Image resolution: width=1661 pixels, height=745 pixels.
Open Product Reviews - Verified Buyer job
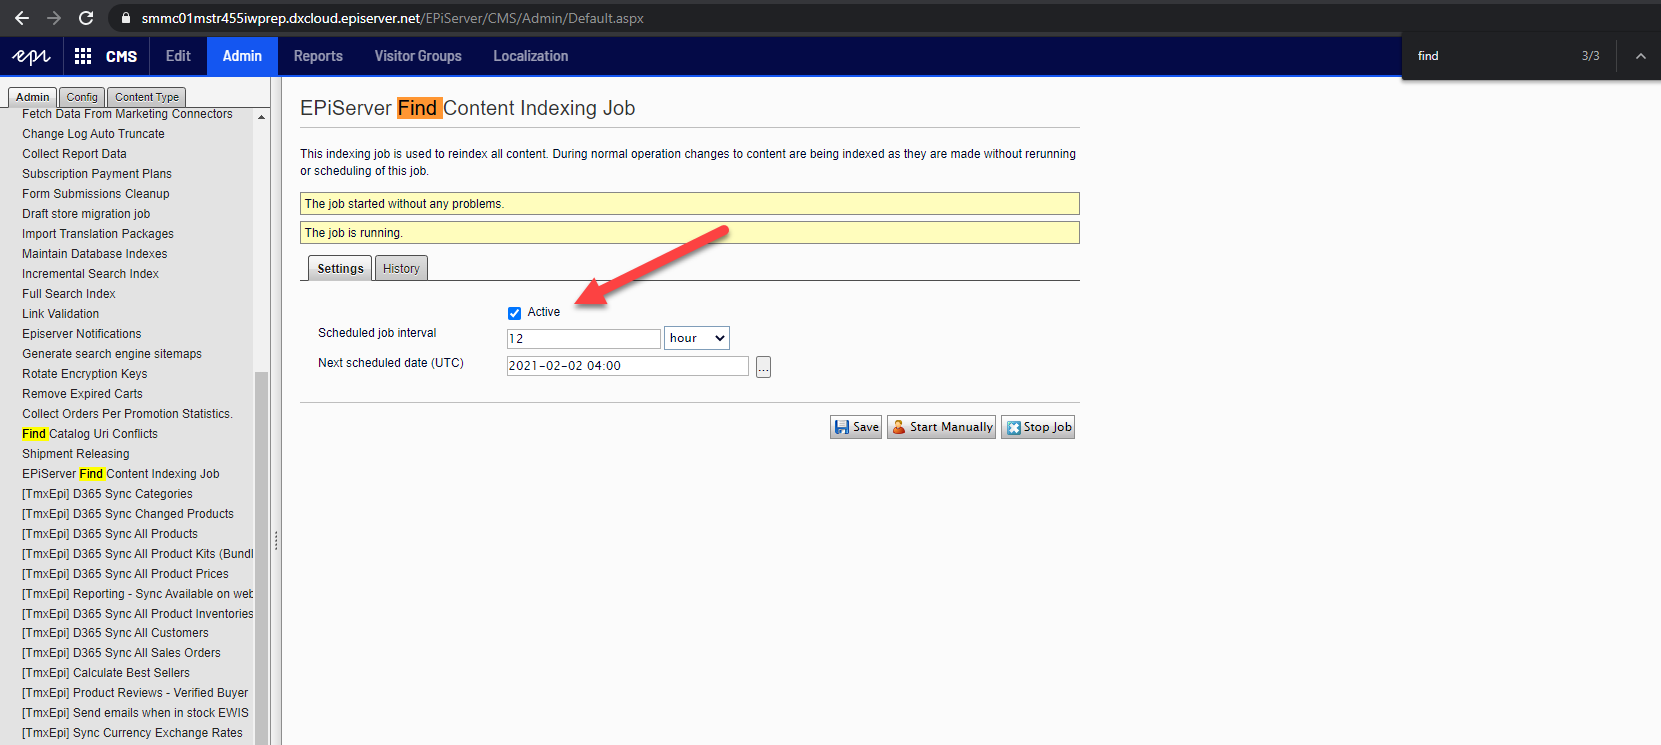(x=135, y=693)
